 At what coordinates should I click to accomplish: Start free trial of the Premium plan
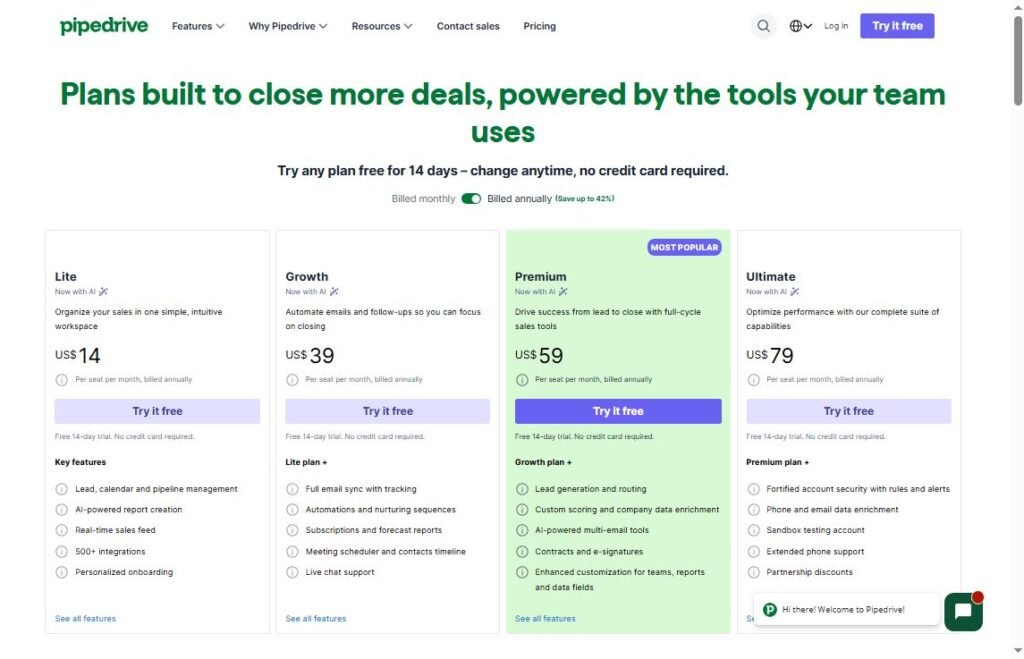coord(618,411)
